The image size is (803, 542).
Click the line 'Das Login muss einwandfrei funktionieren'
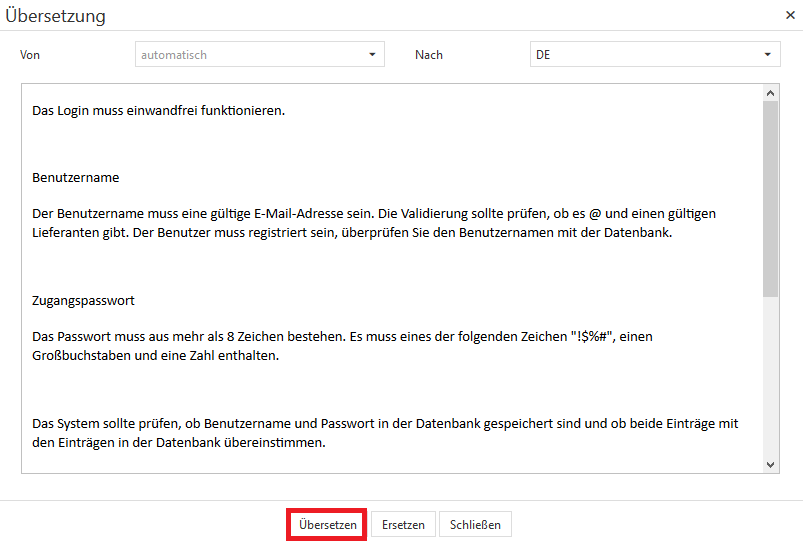pyautogui.click(x=158, y=111)
